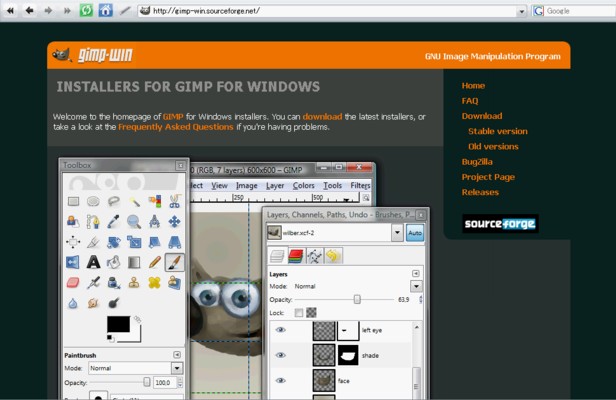This screenshot has width=616, height=400.
Task: Select the Eraser tool
Action: pyautogui.click(x=73, y=283)
